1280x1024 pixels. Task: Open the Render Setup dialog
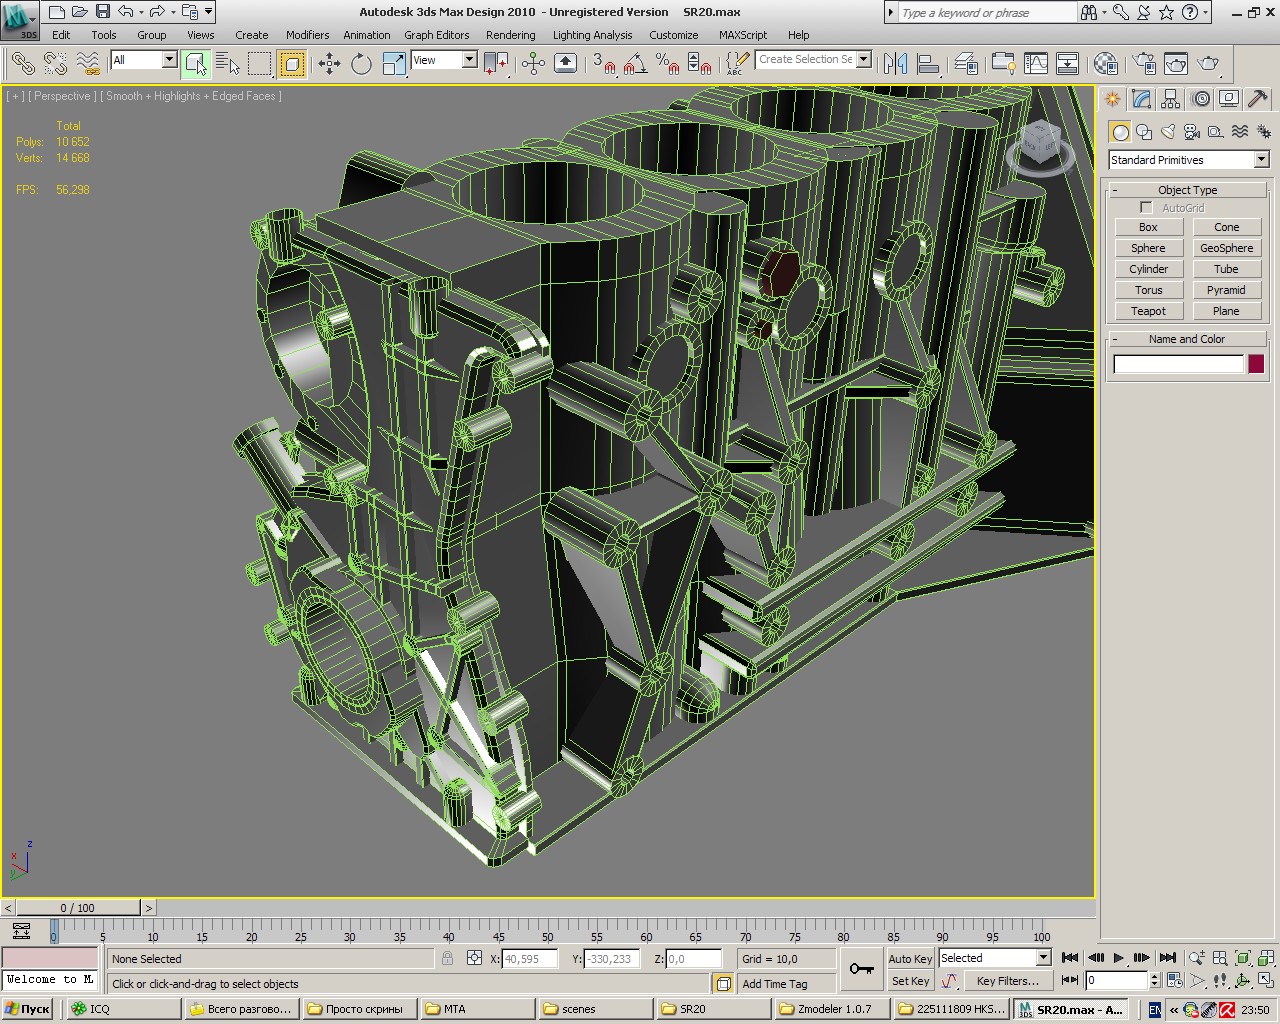tap(1144, 64)
